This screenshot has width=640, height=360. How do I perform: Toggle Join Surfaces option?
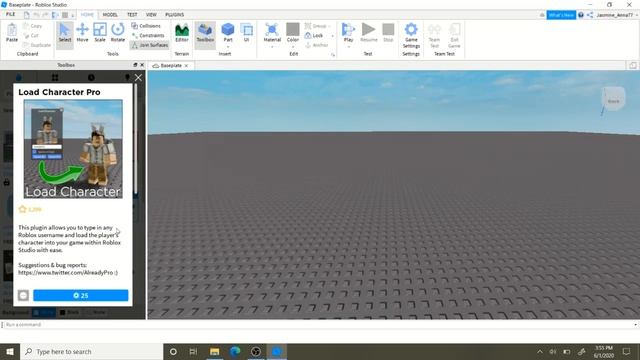point(149,45)
